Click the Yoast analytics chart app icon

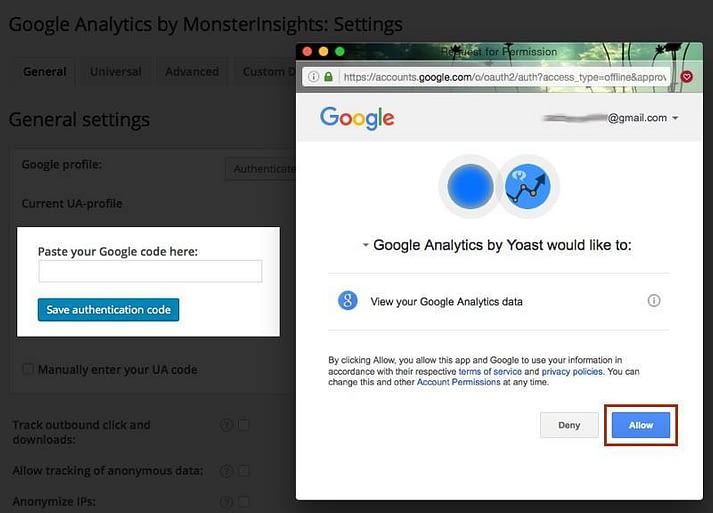pyautogui.click(x=528, y=186)
